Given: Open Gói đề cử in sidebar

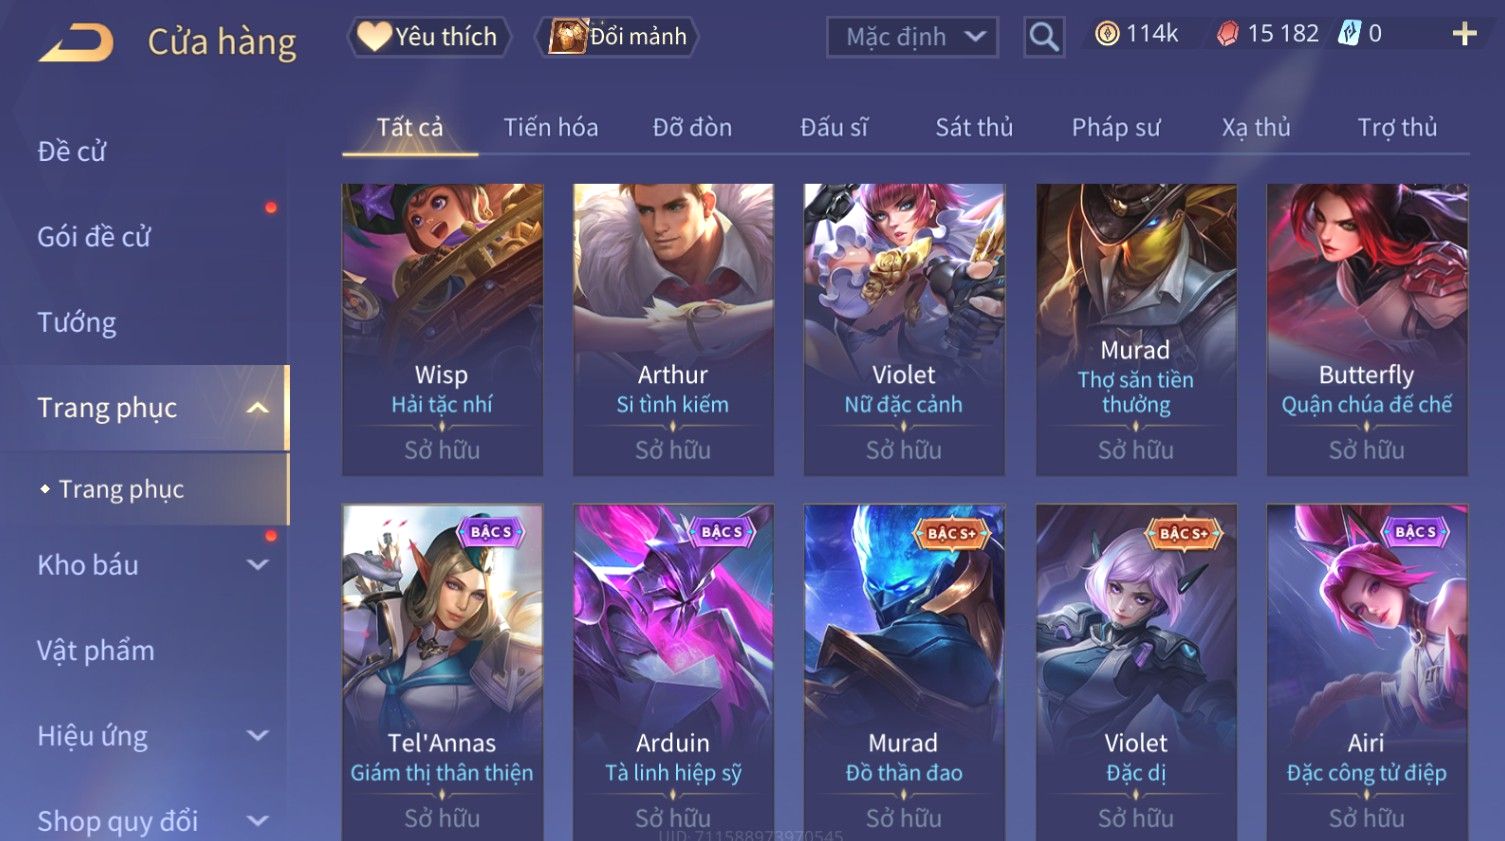Looking at the screenshot, I should pos(94,237).
